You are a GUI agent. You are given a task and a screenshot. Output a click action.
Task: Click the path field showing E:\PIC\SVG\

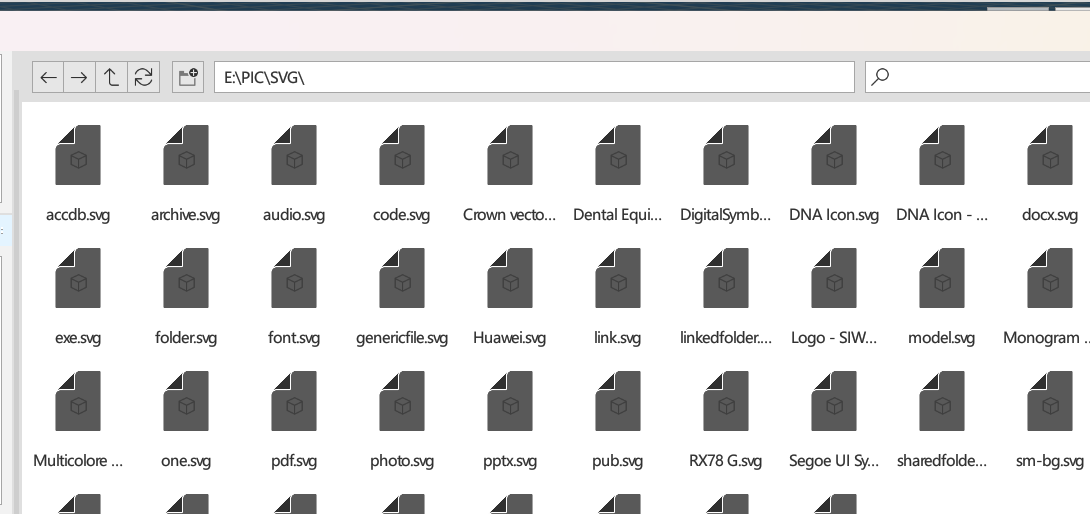pos(534,77)
